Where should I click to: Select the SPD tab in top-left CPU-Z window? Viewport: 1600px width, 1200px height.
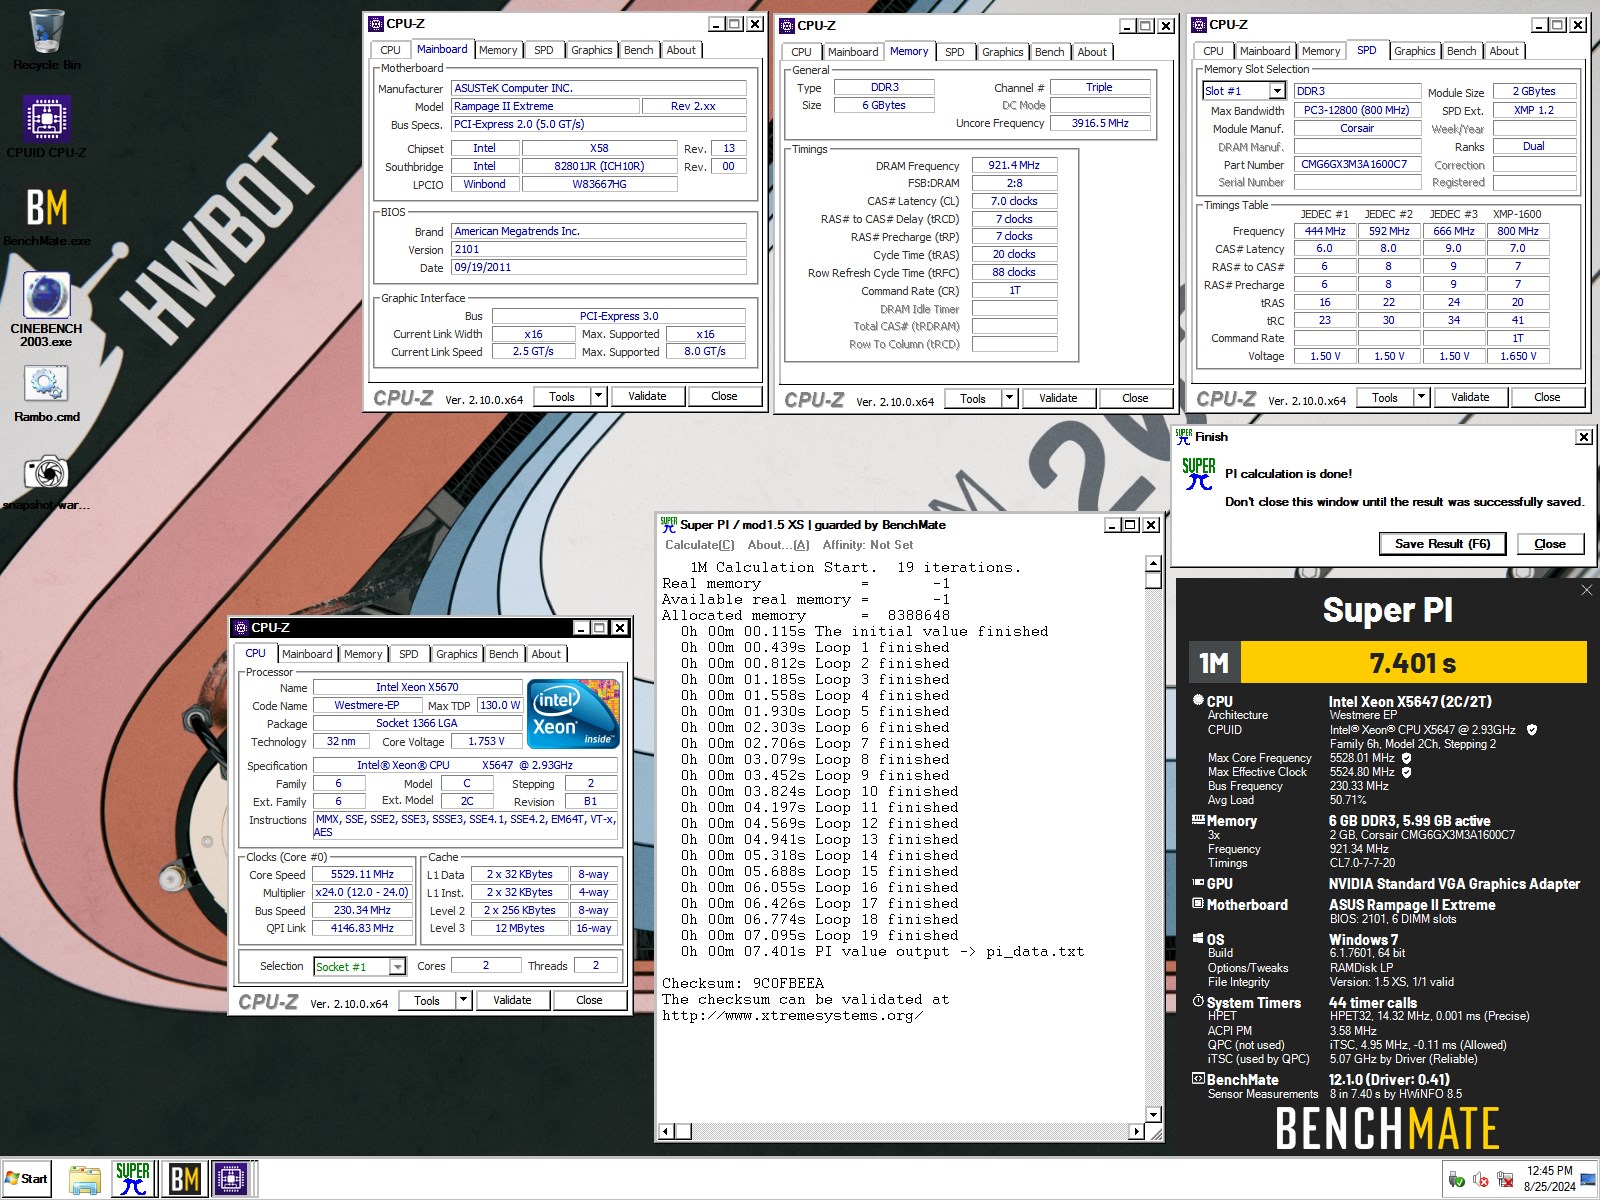pyautogui.click(x=543, y=50)
